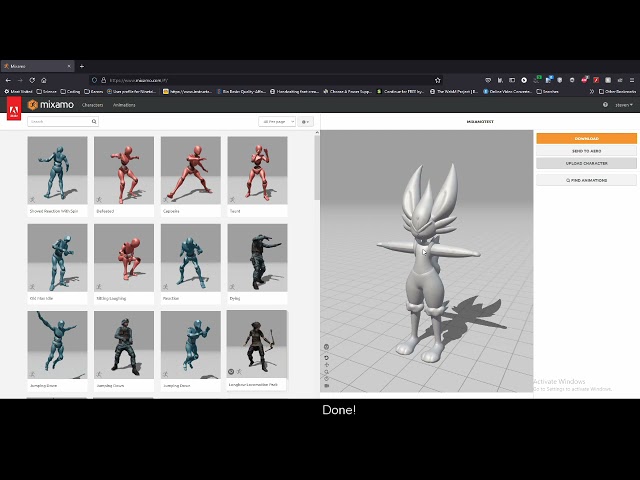Go back with browser back arrow
The image size is (640, 480).
pos(8,80)
